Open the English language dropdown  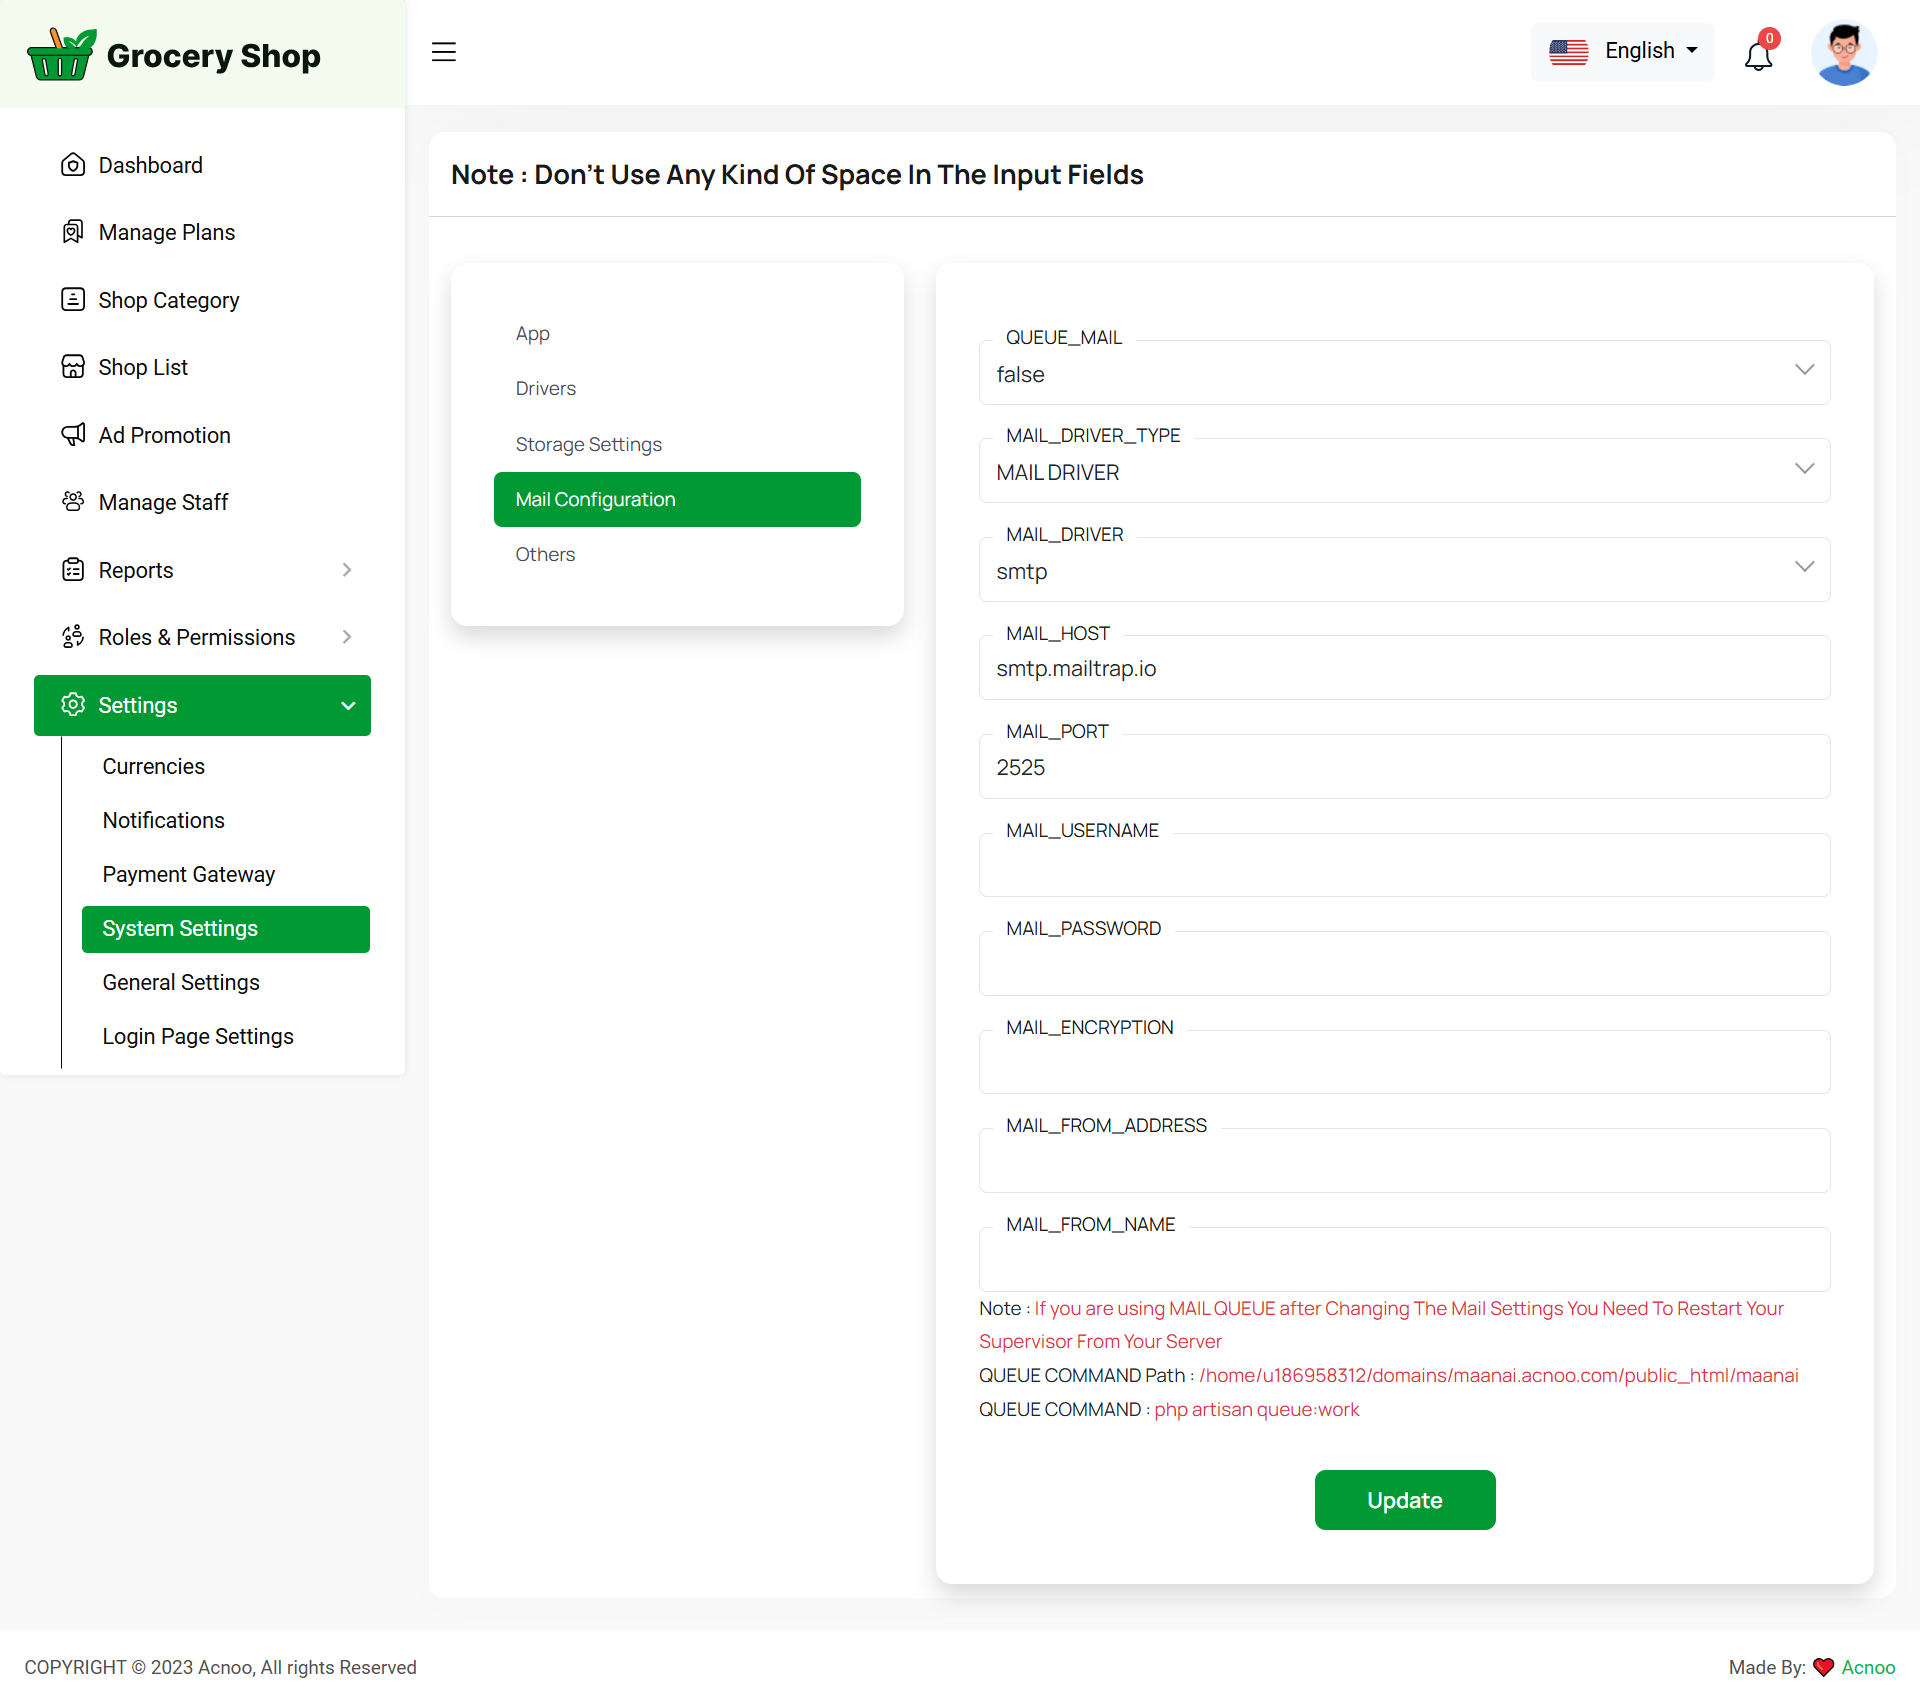pyautogui.click(x=1622, y=52)
